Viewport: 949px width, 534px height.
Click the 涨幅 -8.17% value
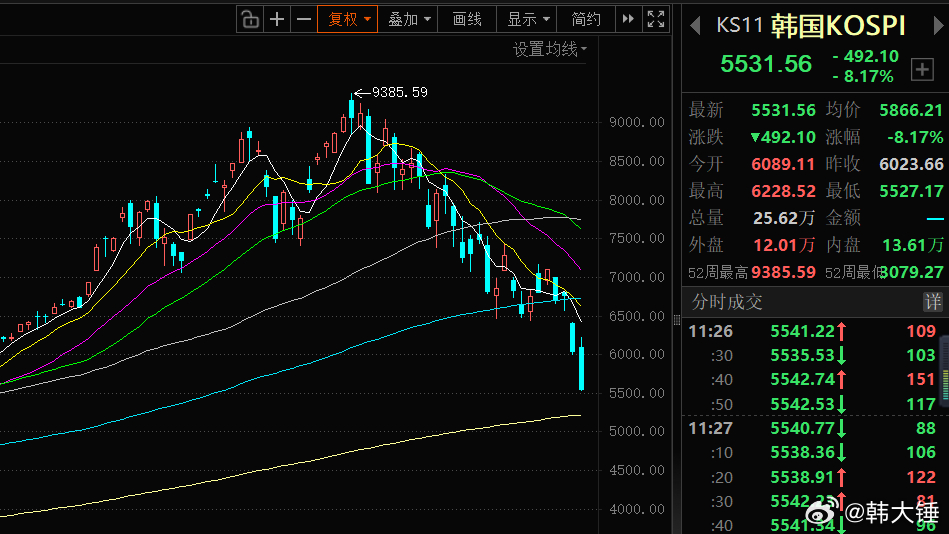[x=915, y=137]
